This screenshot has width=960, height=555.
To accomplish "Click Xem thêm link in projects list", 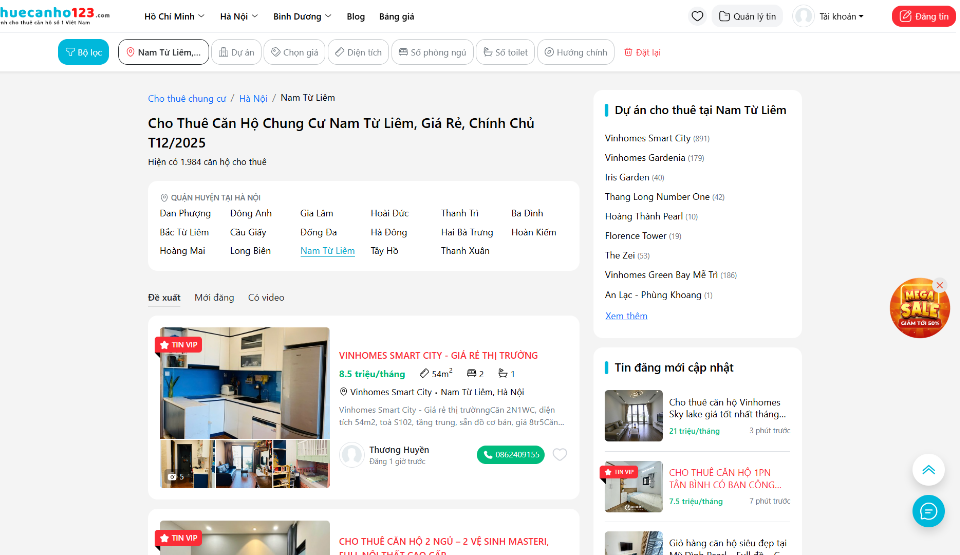I will (x=626, y=316).
